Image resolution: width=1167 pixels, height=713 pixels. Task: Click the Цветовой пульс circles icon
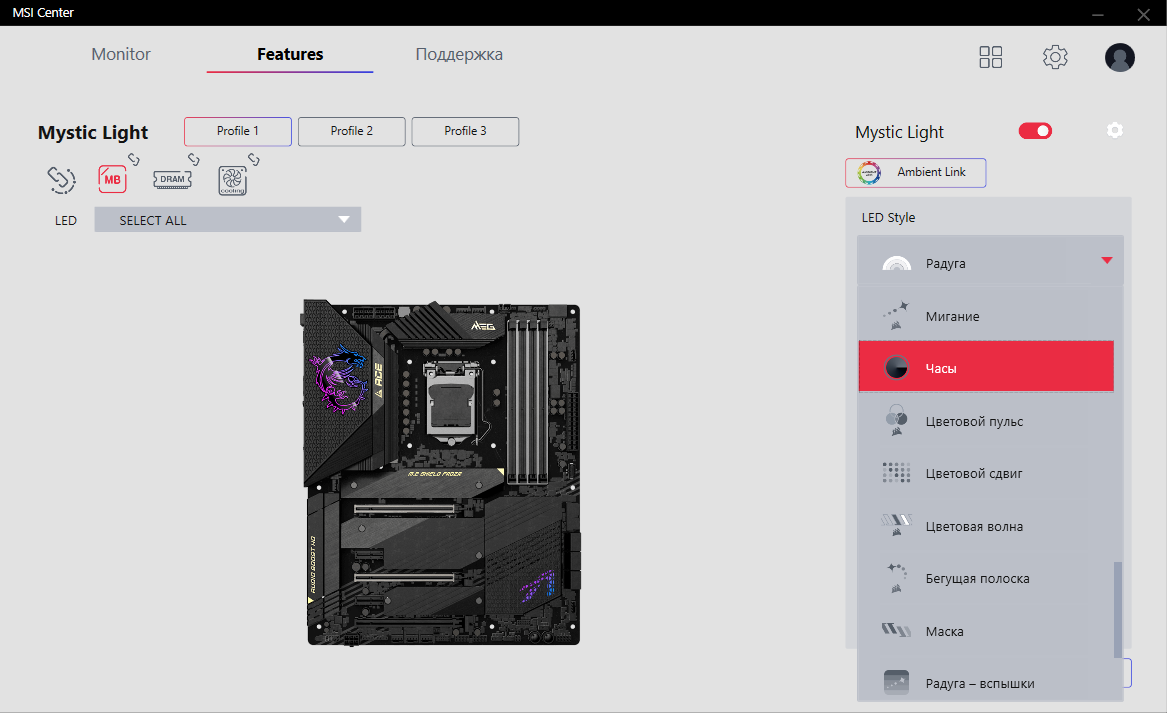896,421
